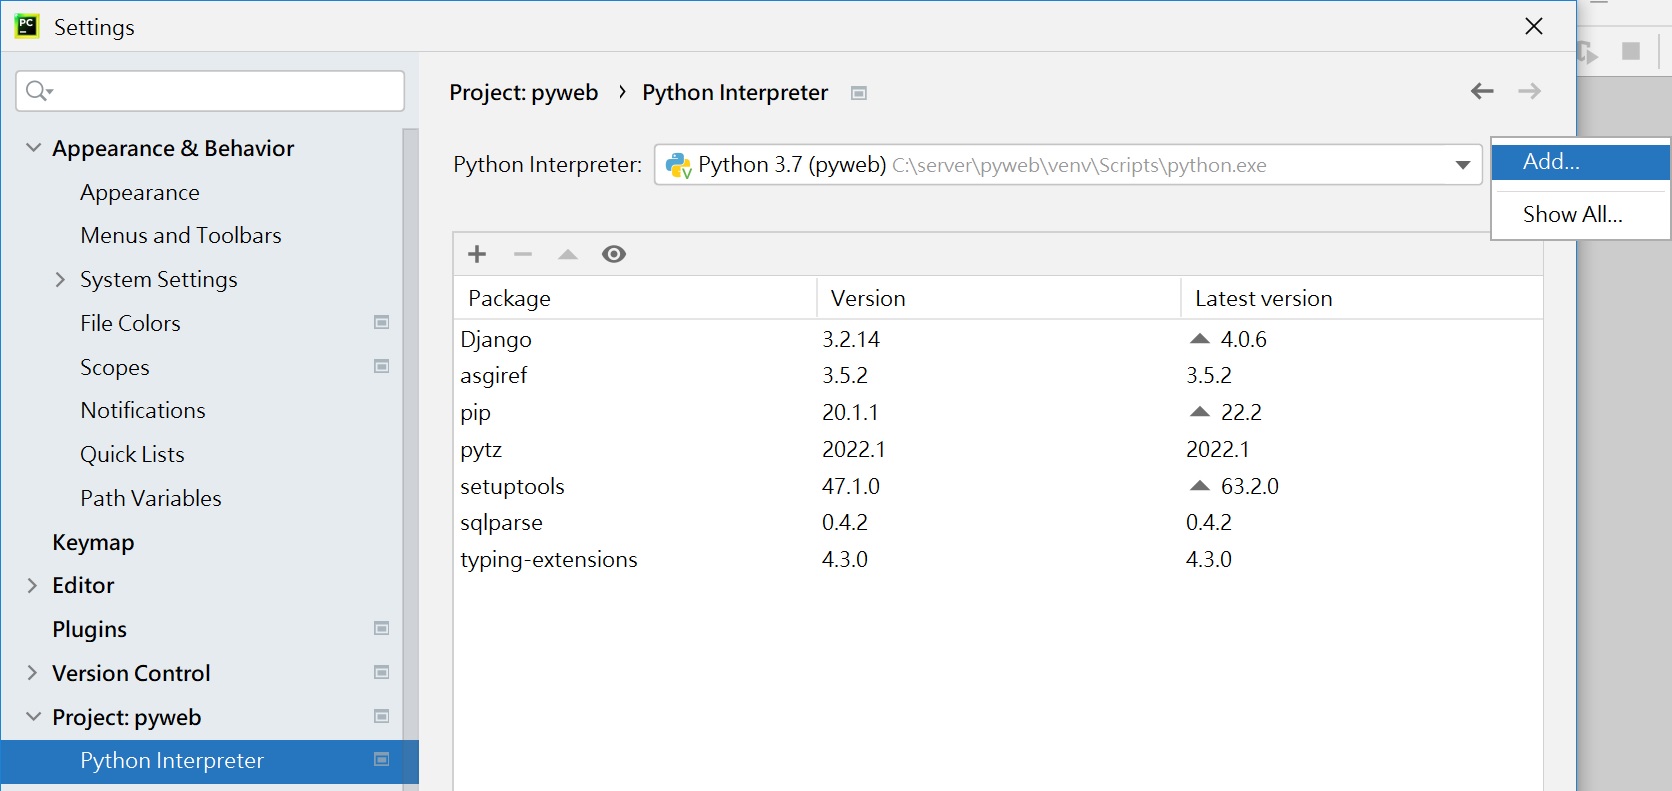
Task: Click the PyCharm logo in title bar
Action: pyautogui.click(x=27, y=26)
